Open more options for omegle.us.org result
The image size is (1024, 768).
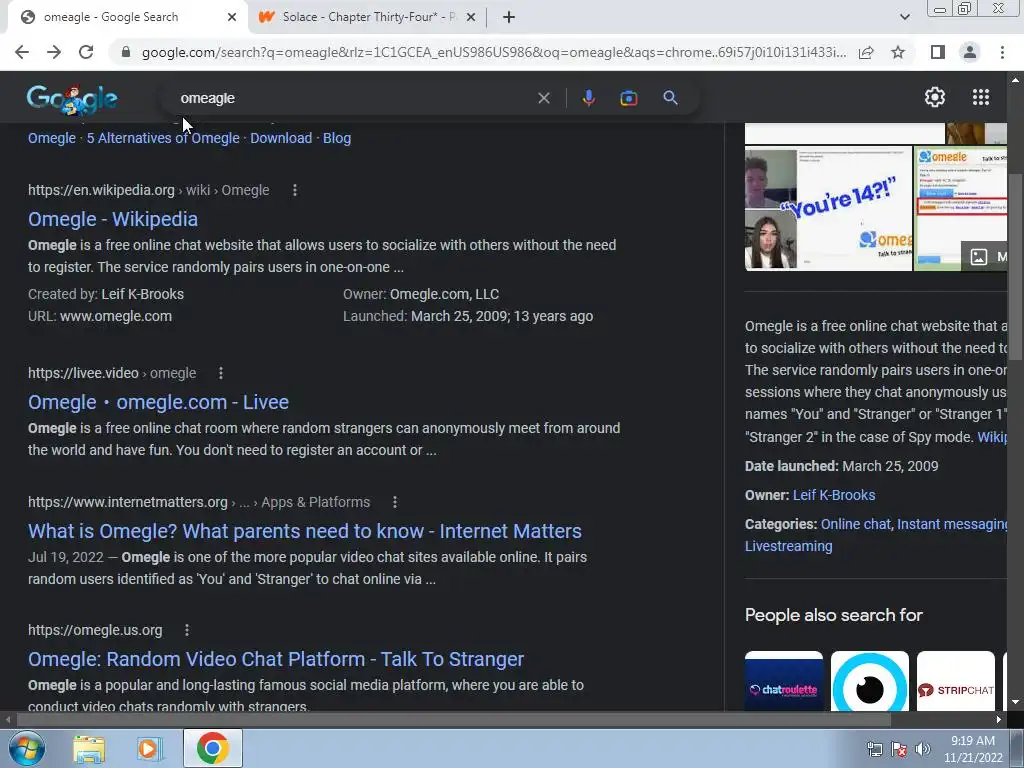pyautogui.click(x=187, y=630)
